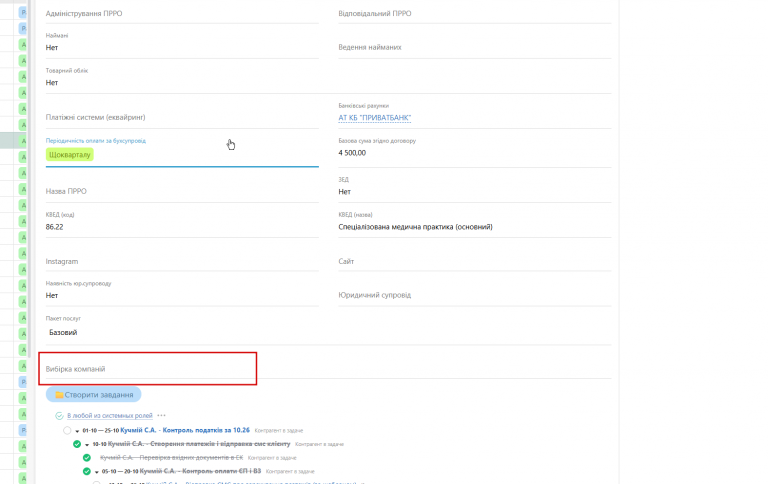Image resolution: width=768 pixels, height=484 pixels.
Task: Open the Кучмій С.А. - Контроль податків за 10.26 task
Action: (185, 430)
